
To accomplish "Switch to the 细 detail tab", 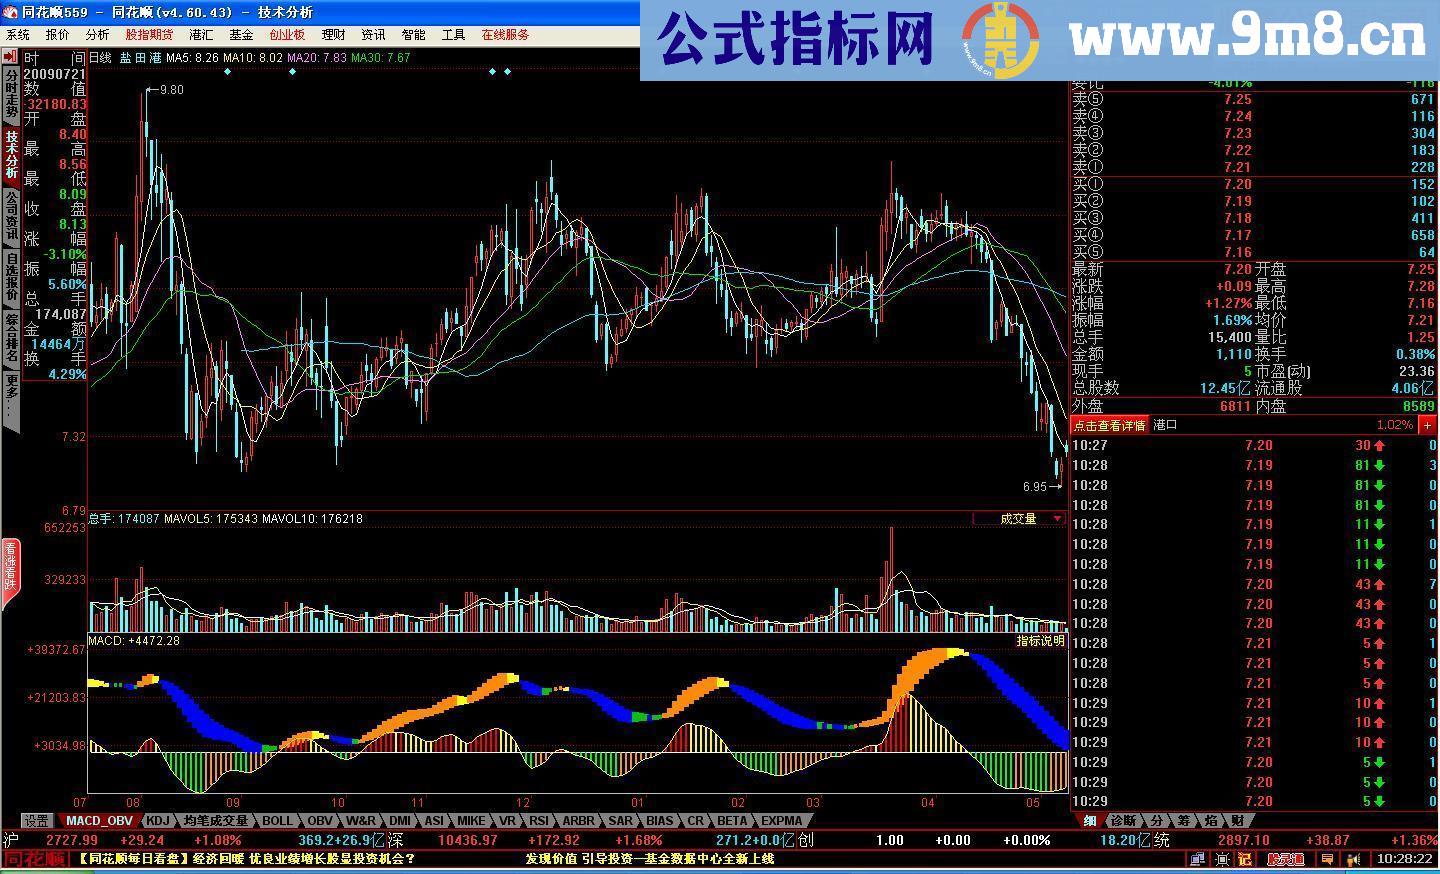I will point(1090,821).
